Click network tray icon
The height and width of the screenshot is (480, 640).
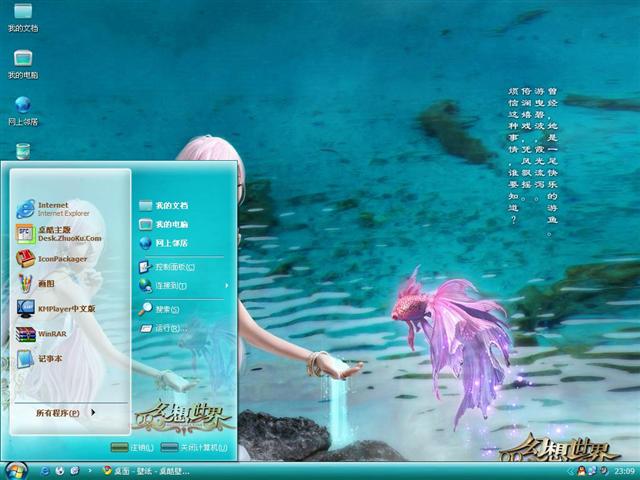point(593,471)
